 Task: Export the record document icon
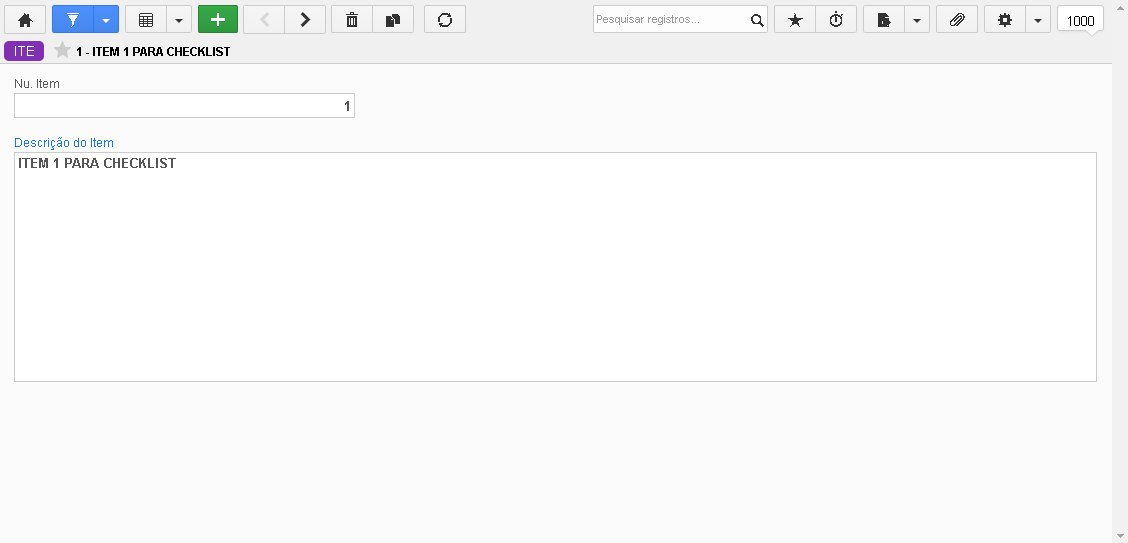point(884,19)
